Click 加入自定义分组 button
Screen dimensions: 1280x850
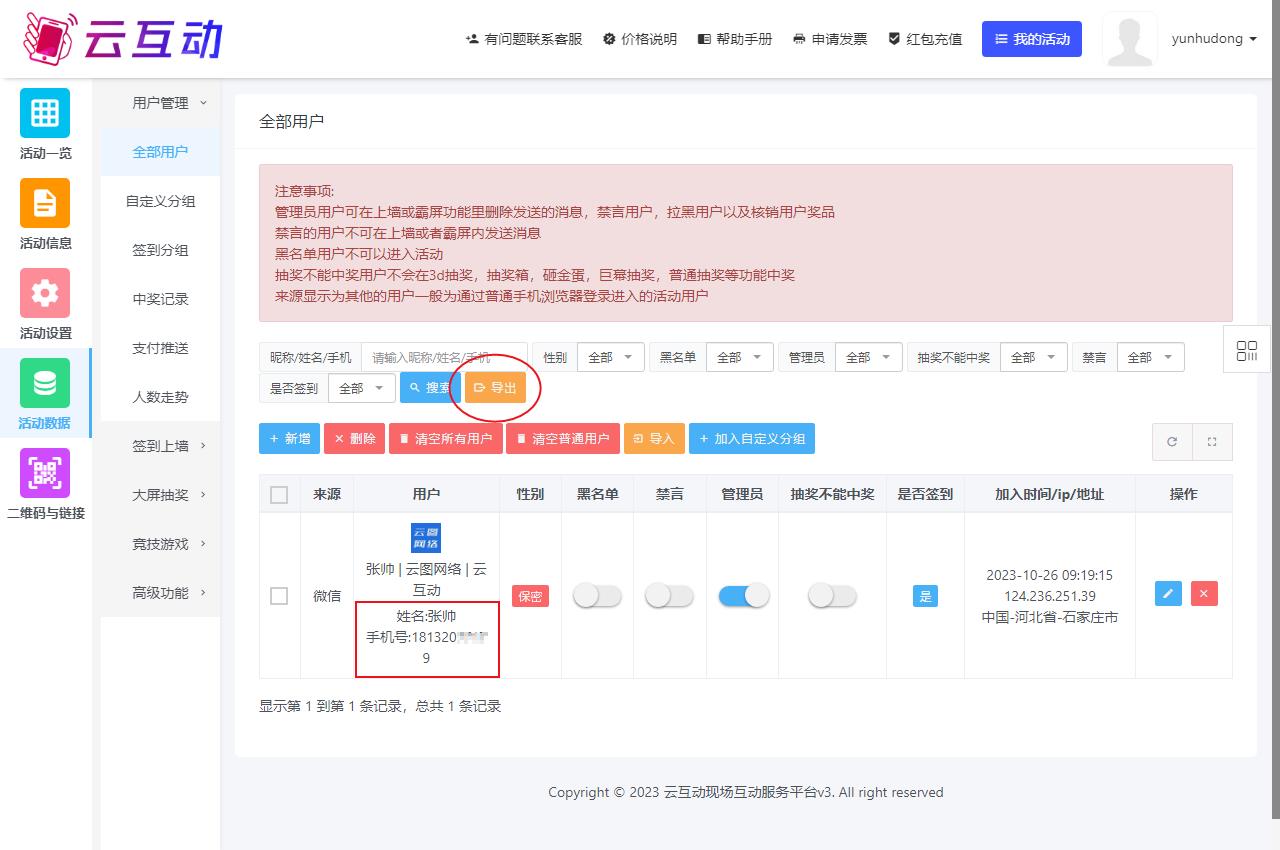(x=752, y=439)
